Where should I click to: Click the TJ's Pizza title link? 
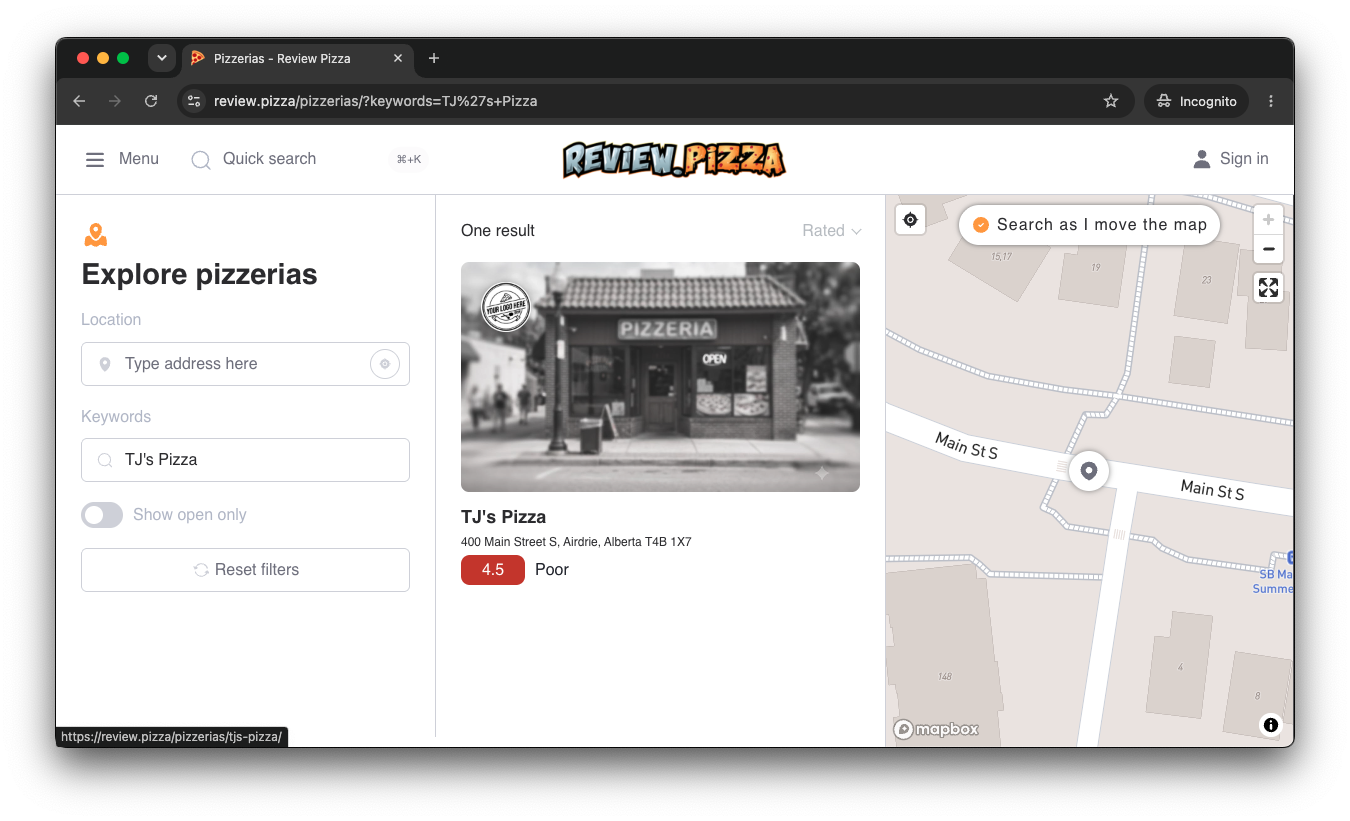(x=504, y=517)
